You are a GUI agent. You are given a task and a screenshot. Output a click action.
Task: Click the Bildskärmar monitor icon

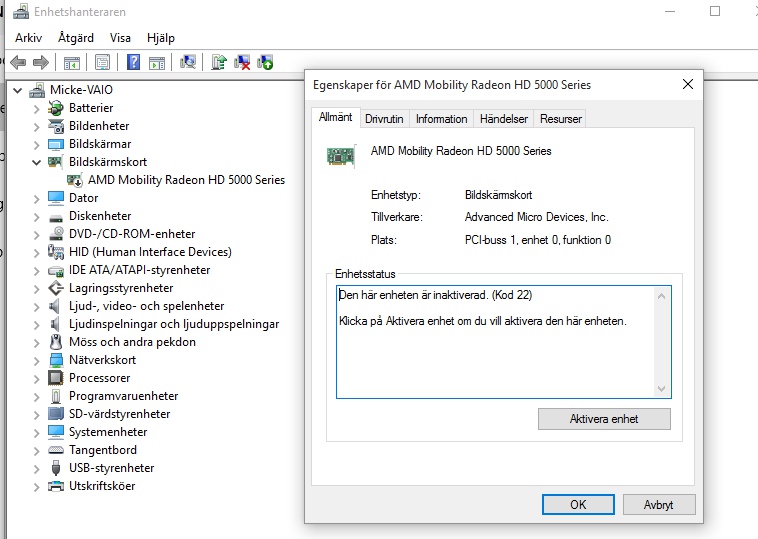click(56, 144)
